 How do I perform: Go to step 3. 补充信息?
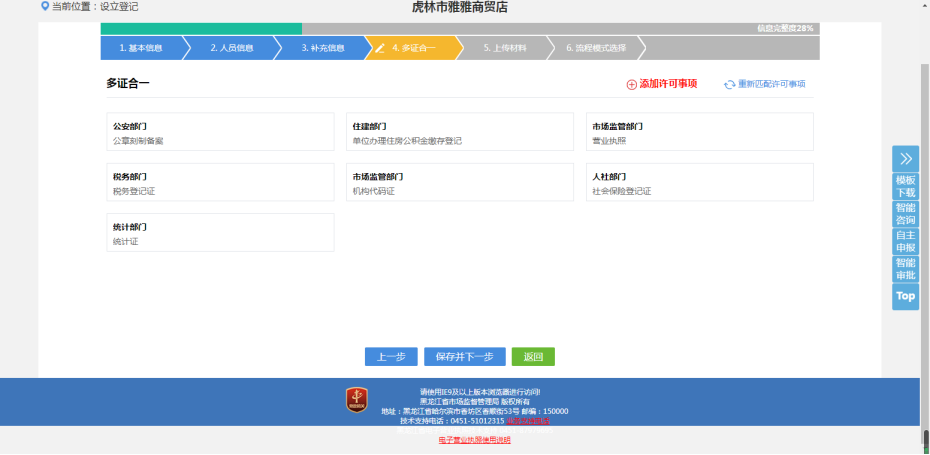click(x=323, y=48)
